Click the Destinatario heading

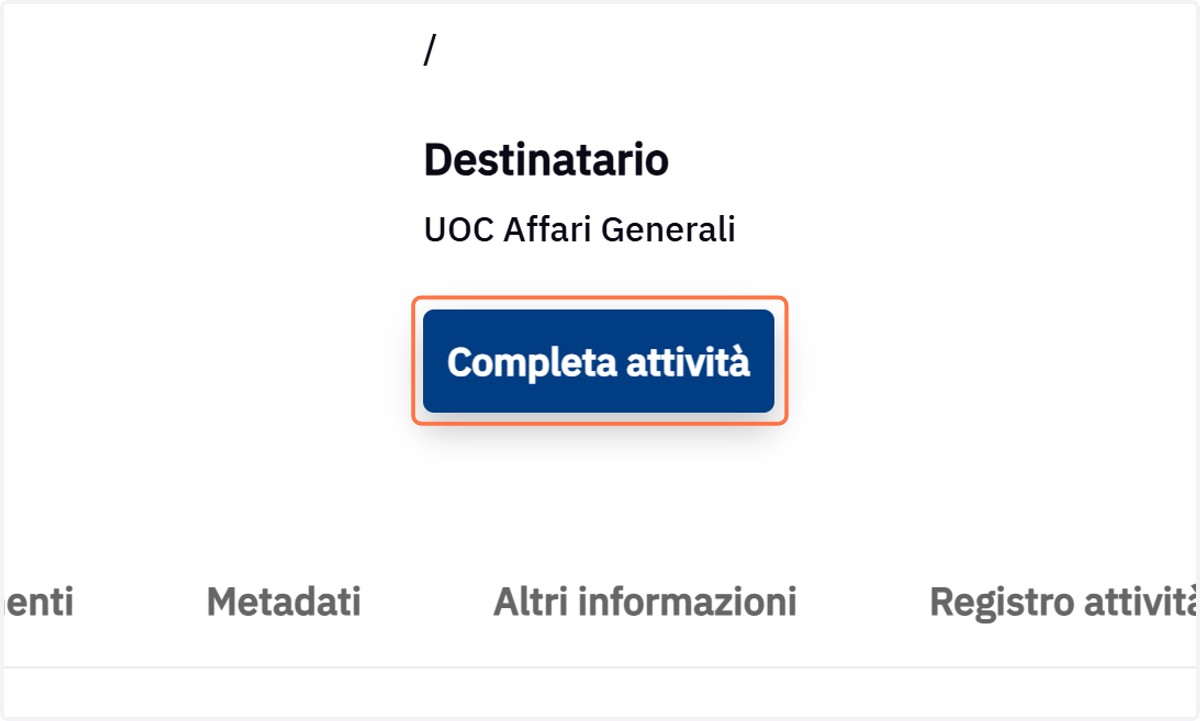click(x=546, y=160)
